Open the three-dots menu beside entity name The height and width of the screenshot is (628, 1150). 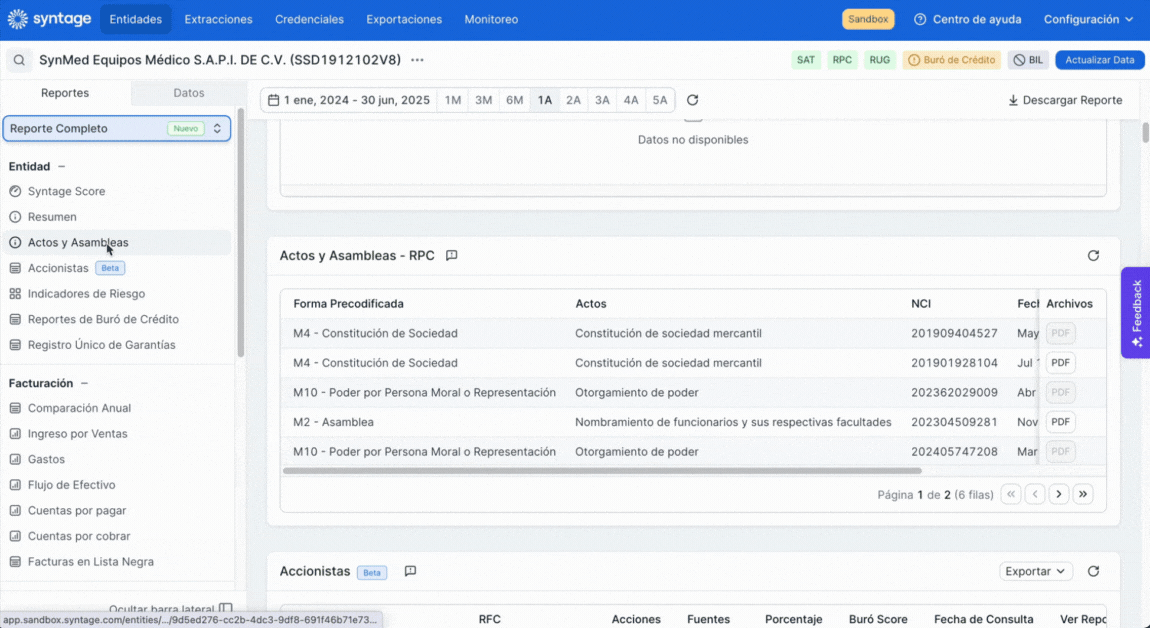pos(417,60)
